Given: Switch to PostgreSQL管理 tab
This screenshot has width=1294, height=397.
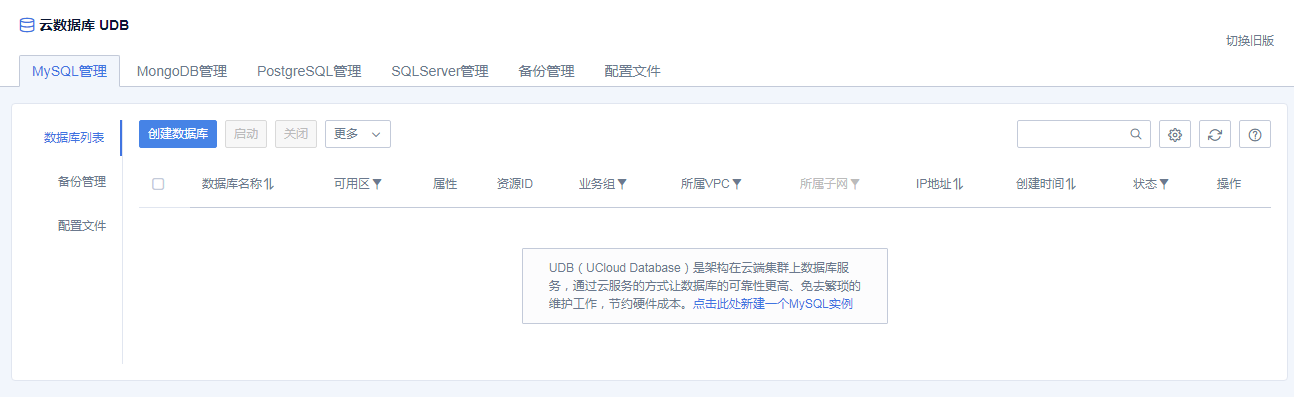Looking at the screenshot, I should point(309,71).
